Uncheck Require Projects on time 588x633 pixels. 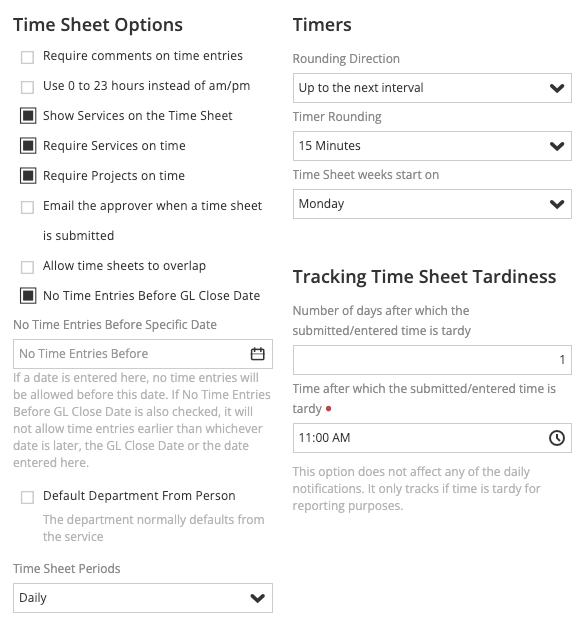click(x=28, y=176)
